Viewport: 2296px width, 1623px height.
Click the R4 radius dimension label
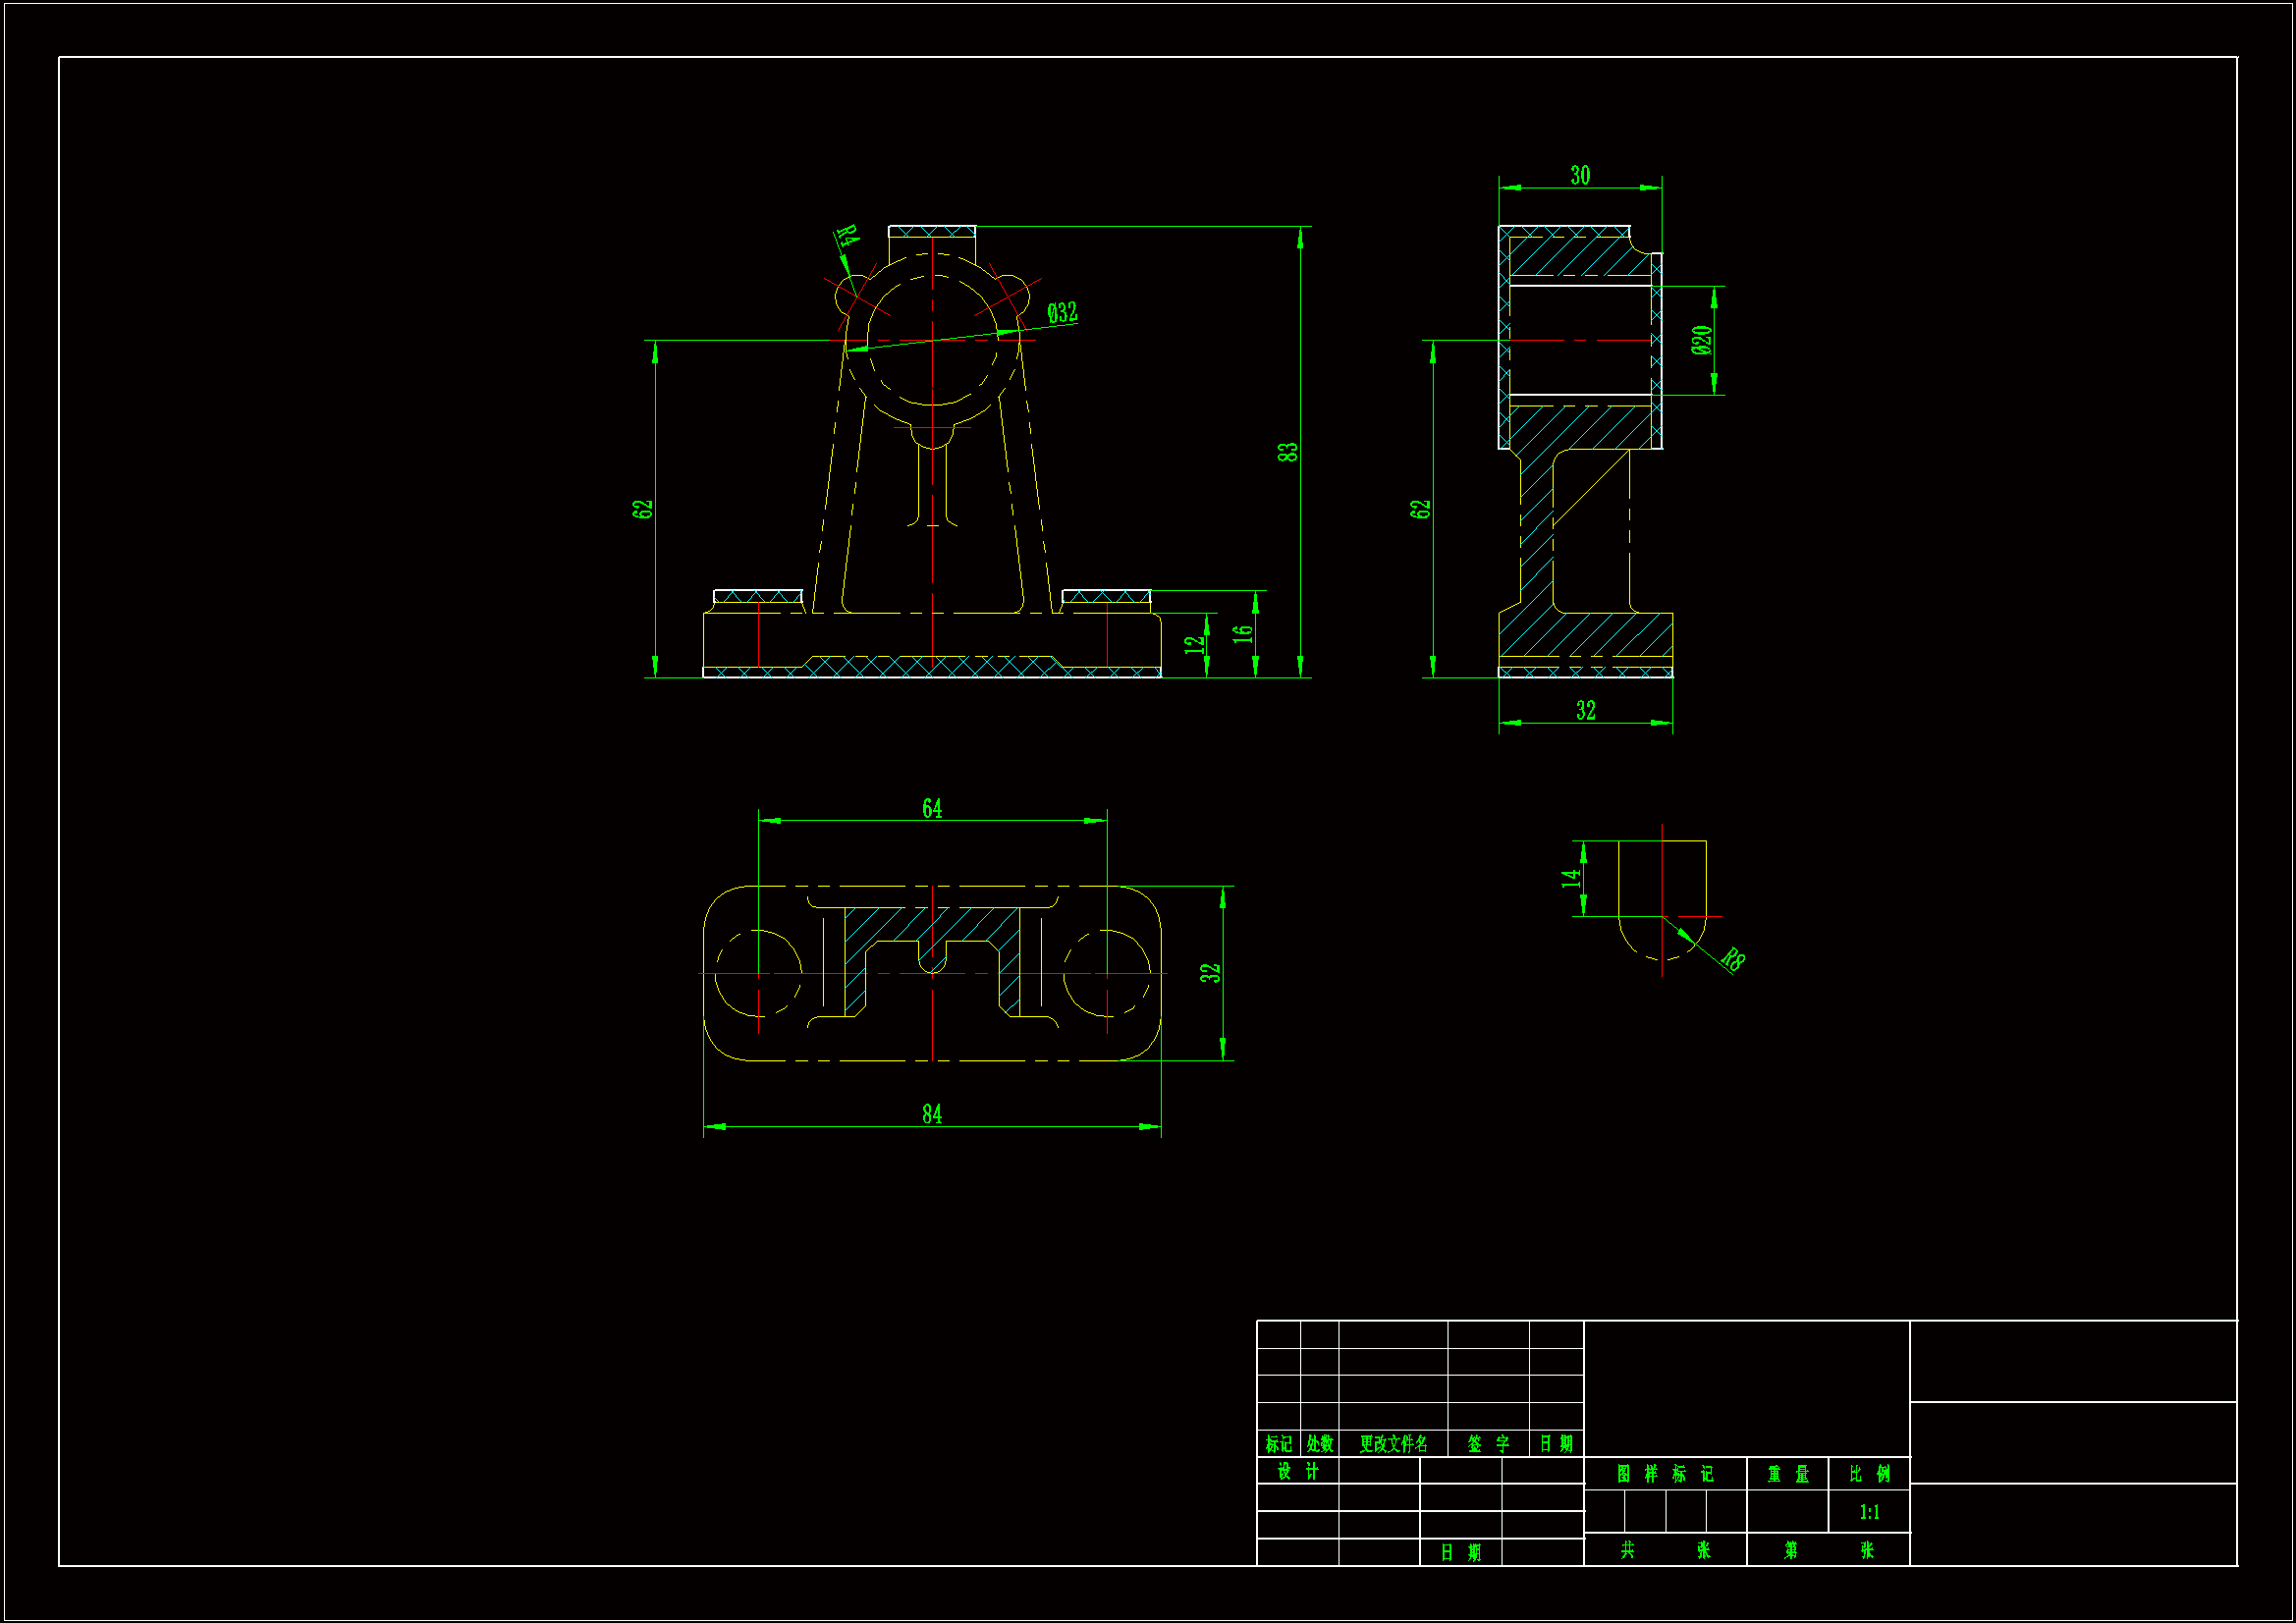pyautogui.click(x=847, y=237)
